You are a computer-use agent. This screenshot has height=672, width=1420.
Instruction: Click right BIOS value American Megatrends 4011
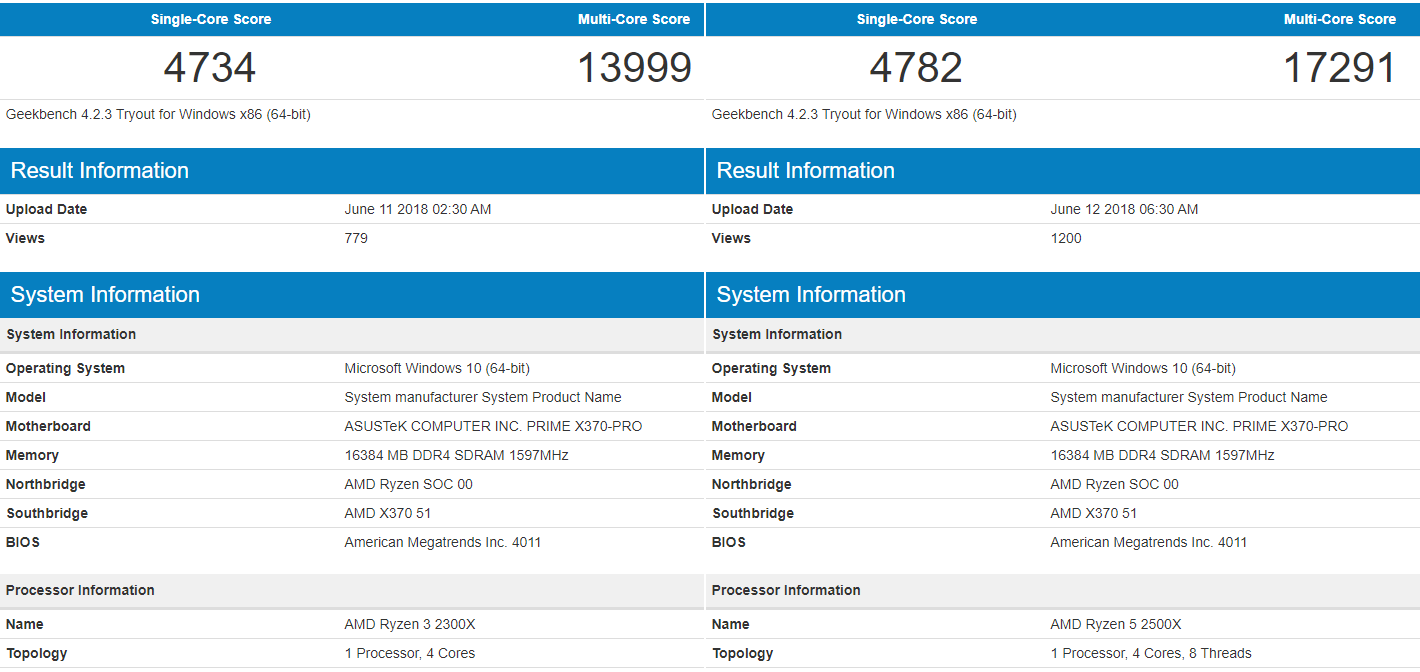[1149, 542]
